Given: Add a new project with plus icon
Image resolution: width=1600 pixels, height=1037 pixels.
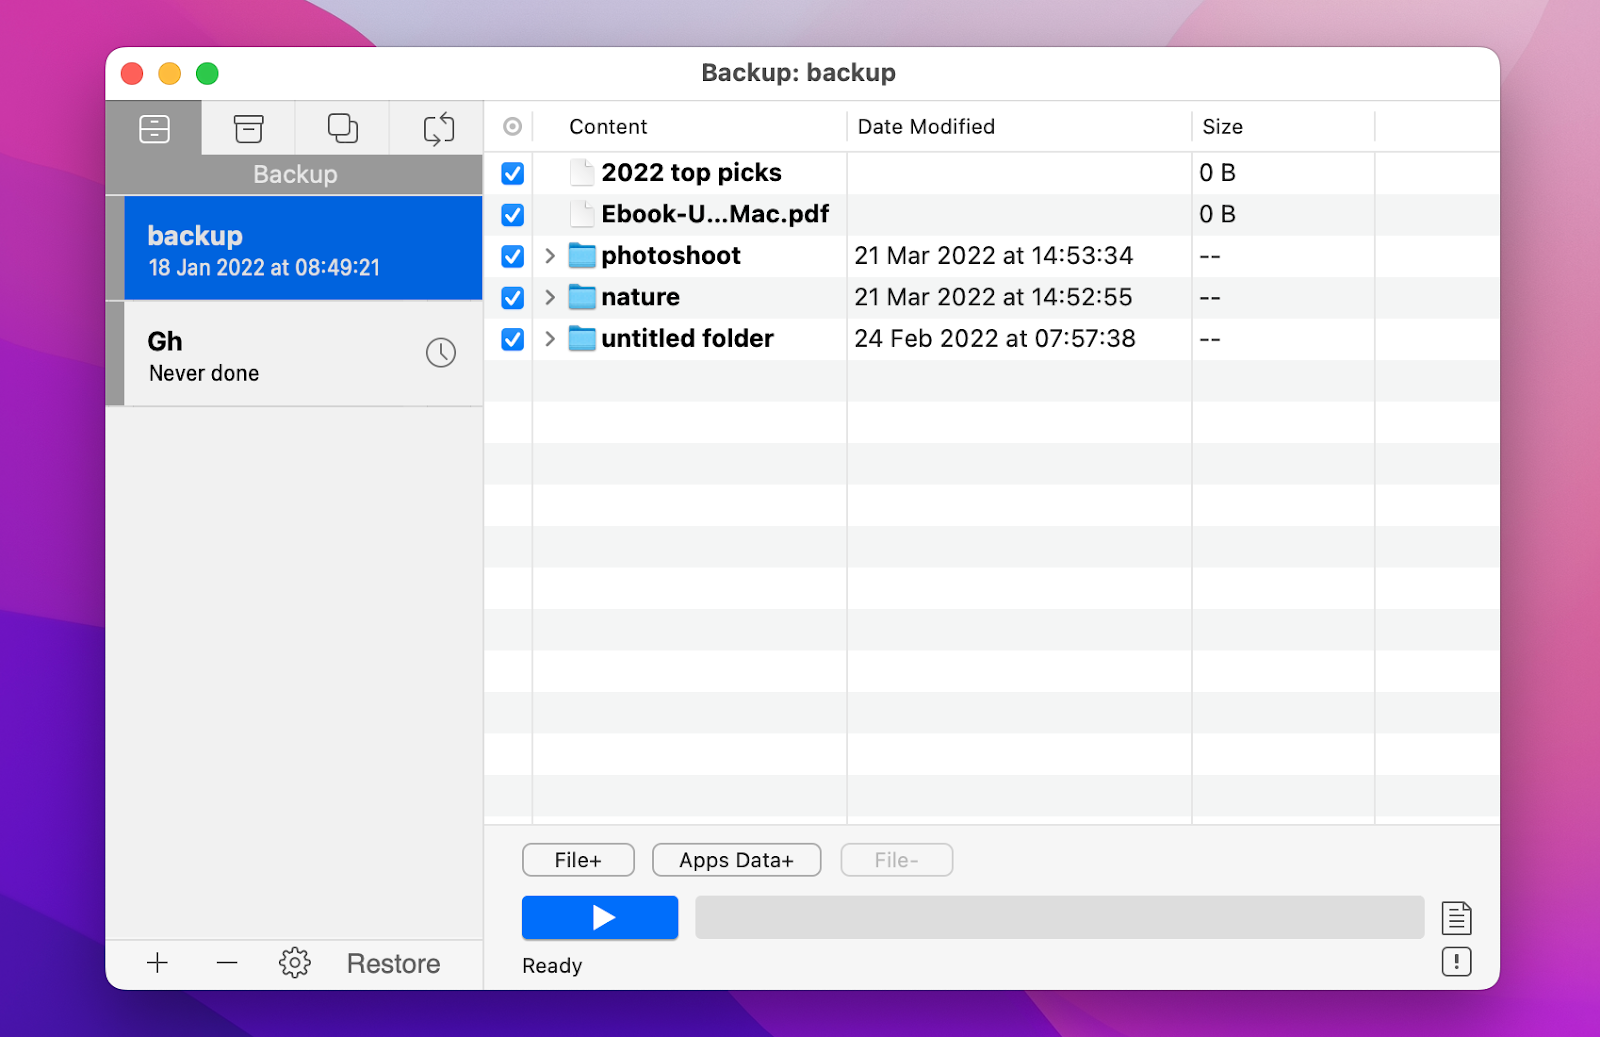Looking at the screenshot, I should click(157, 963).
